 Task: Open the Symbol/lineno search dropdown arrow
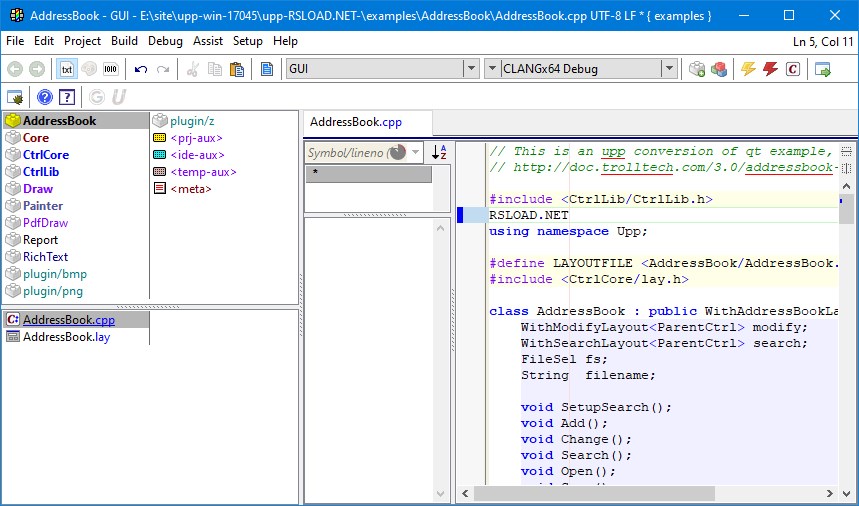coord(416,152)
